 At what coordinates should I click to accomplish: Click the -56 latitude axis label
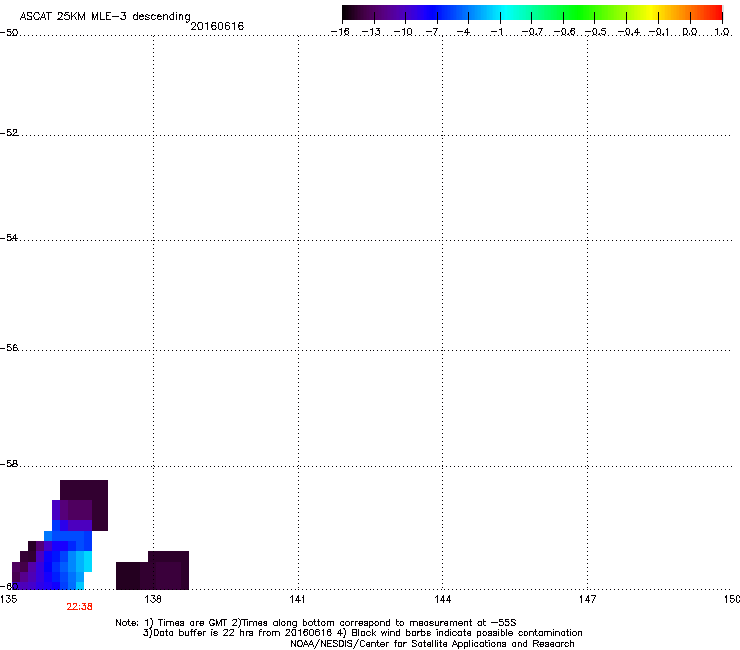coord(9,348)
